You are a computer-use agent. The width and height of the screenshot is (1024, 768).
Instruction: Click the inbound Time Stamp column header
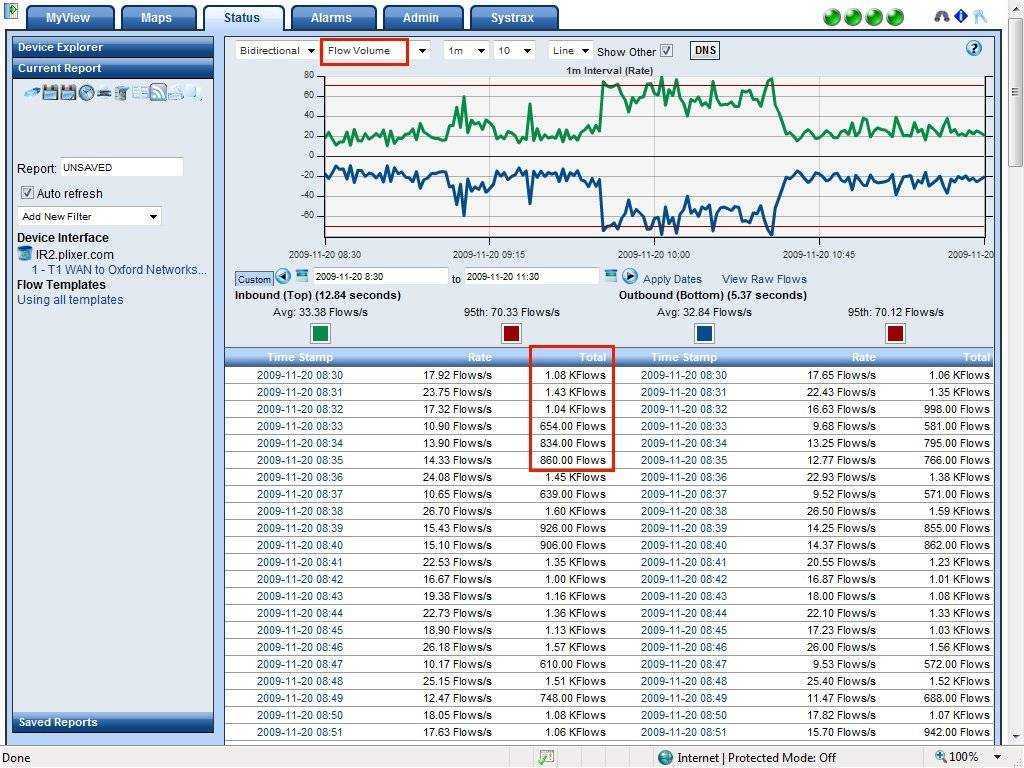[300, 357]
